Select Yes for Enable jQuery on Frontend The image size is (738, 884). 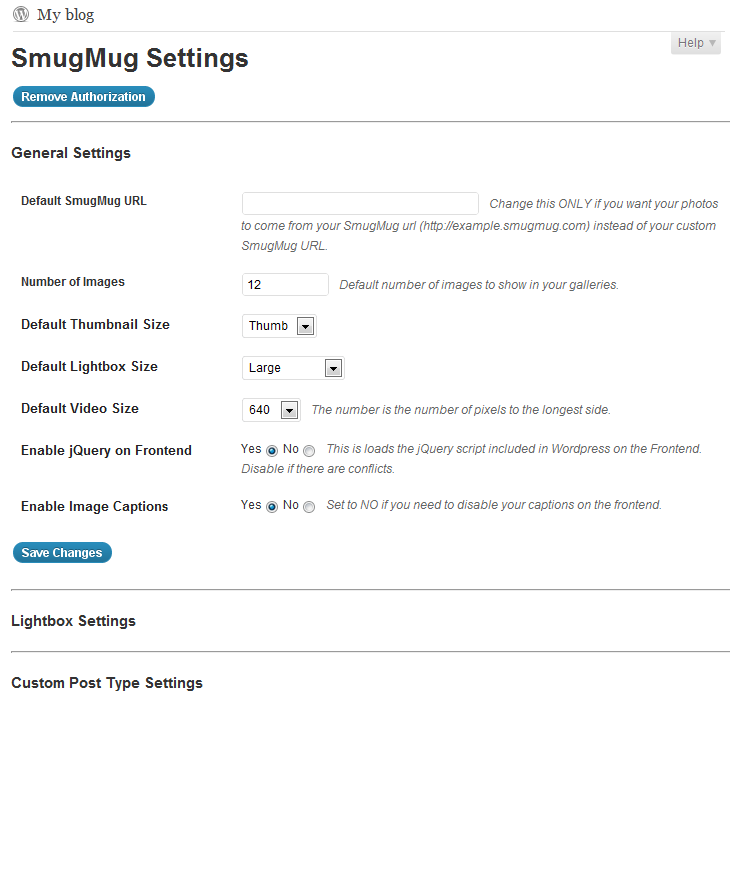coord(272,450)
